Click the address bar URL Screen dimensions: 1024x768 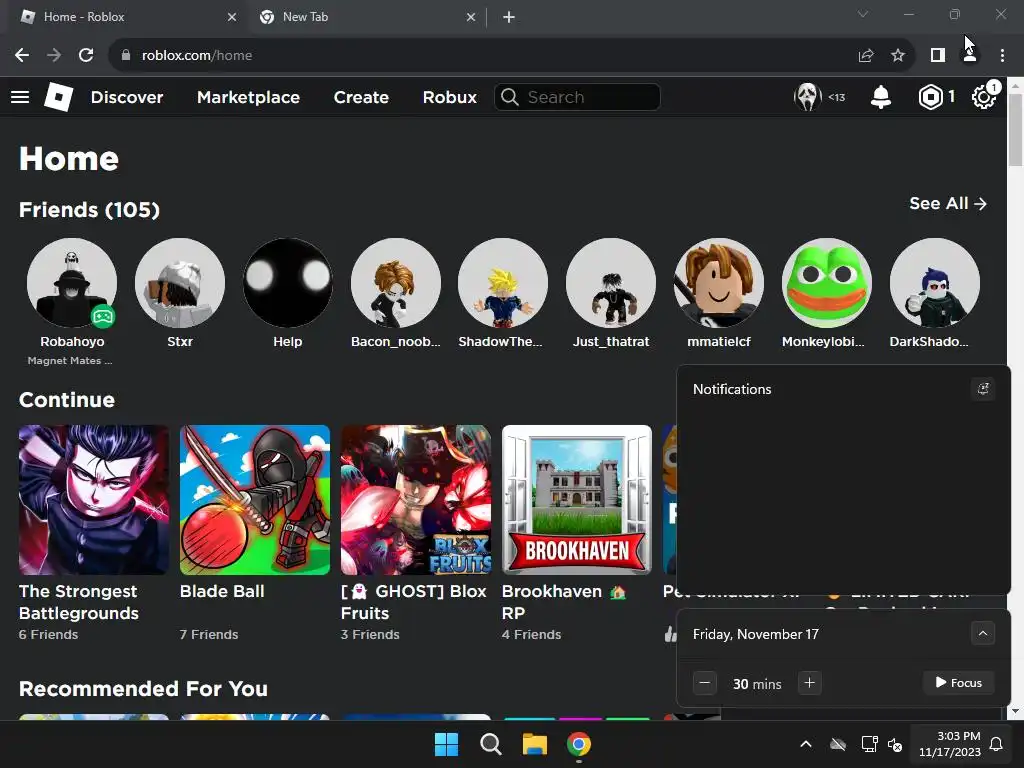point(197,56)
